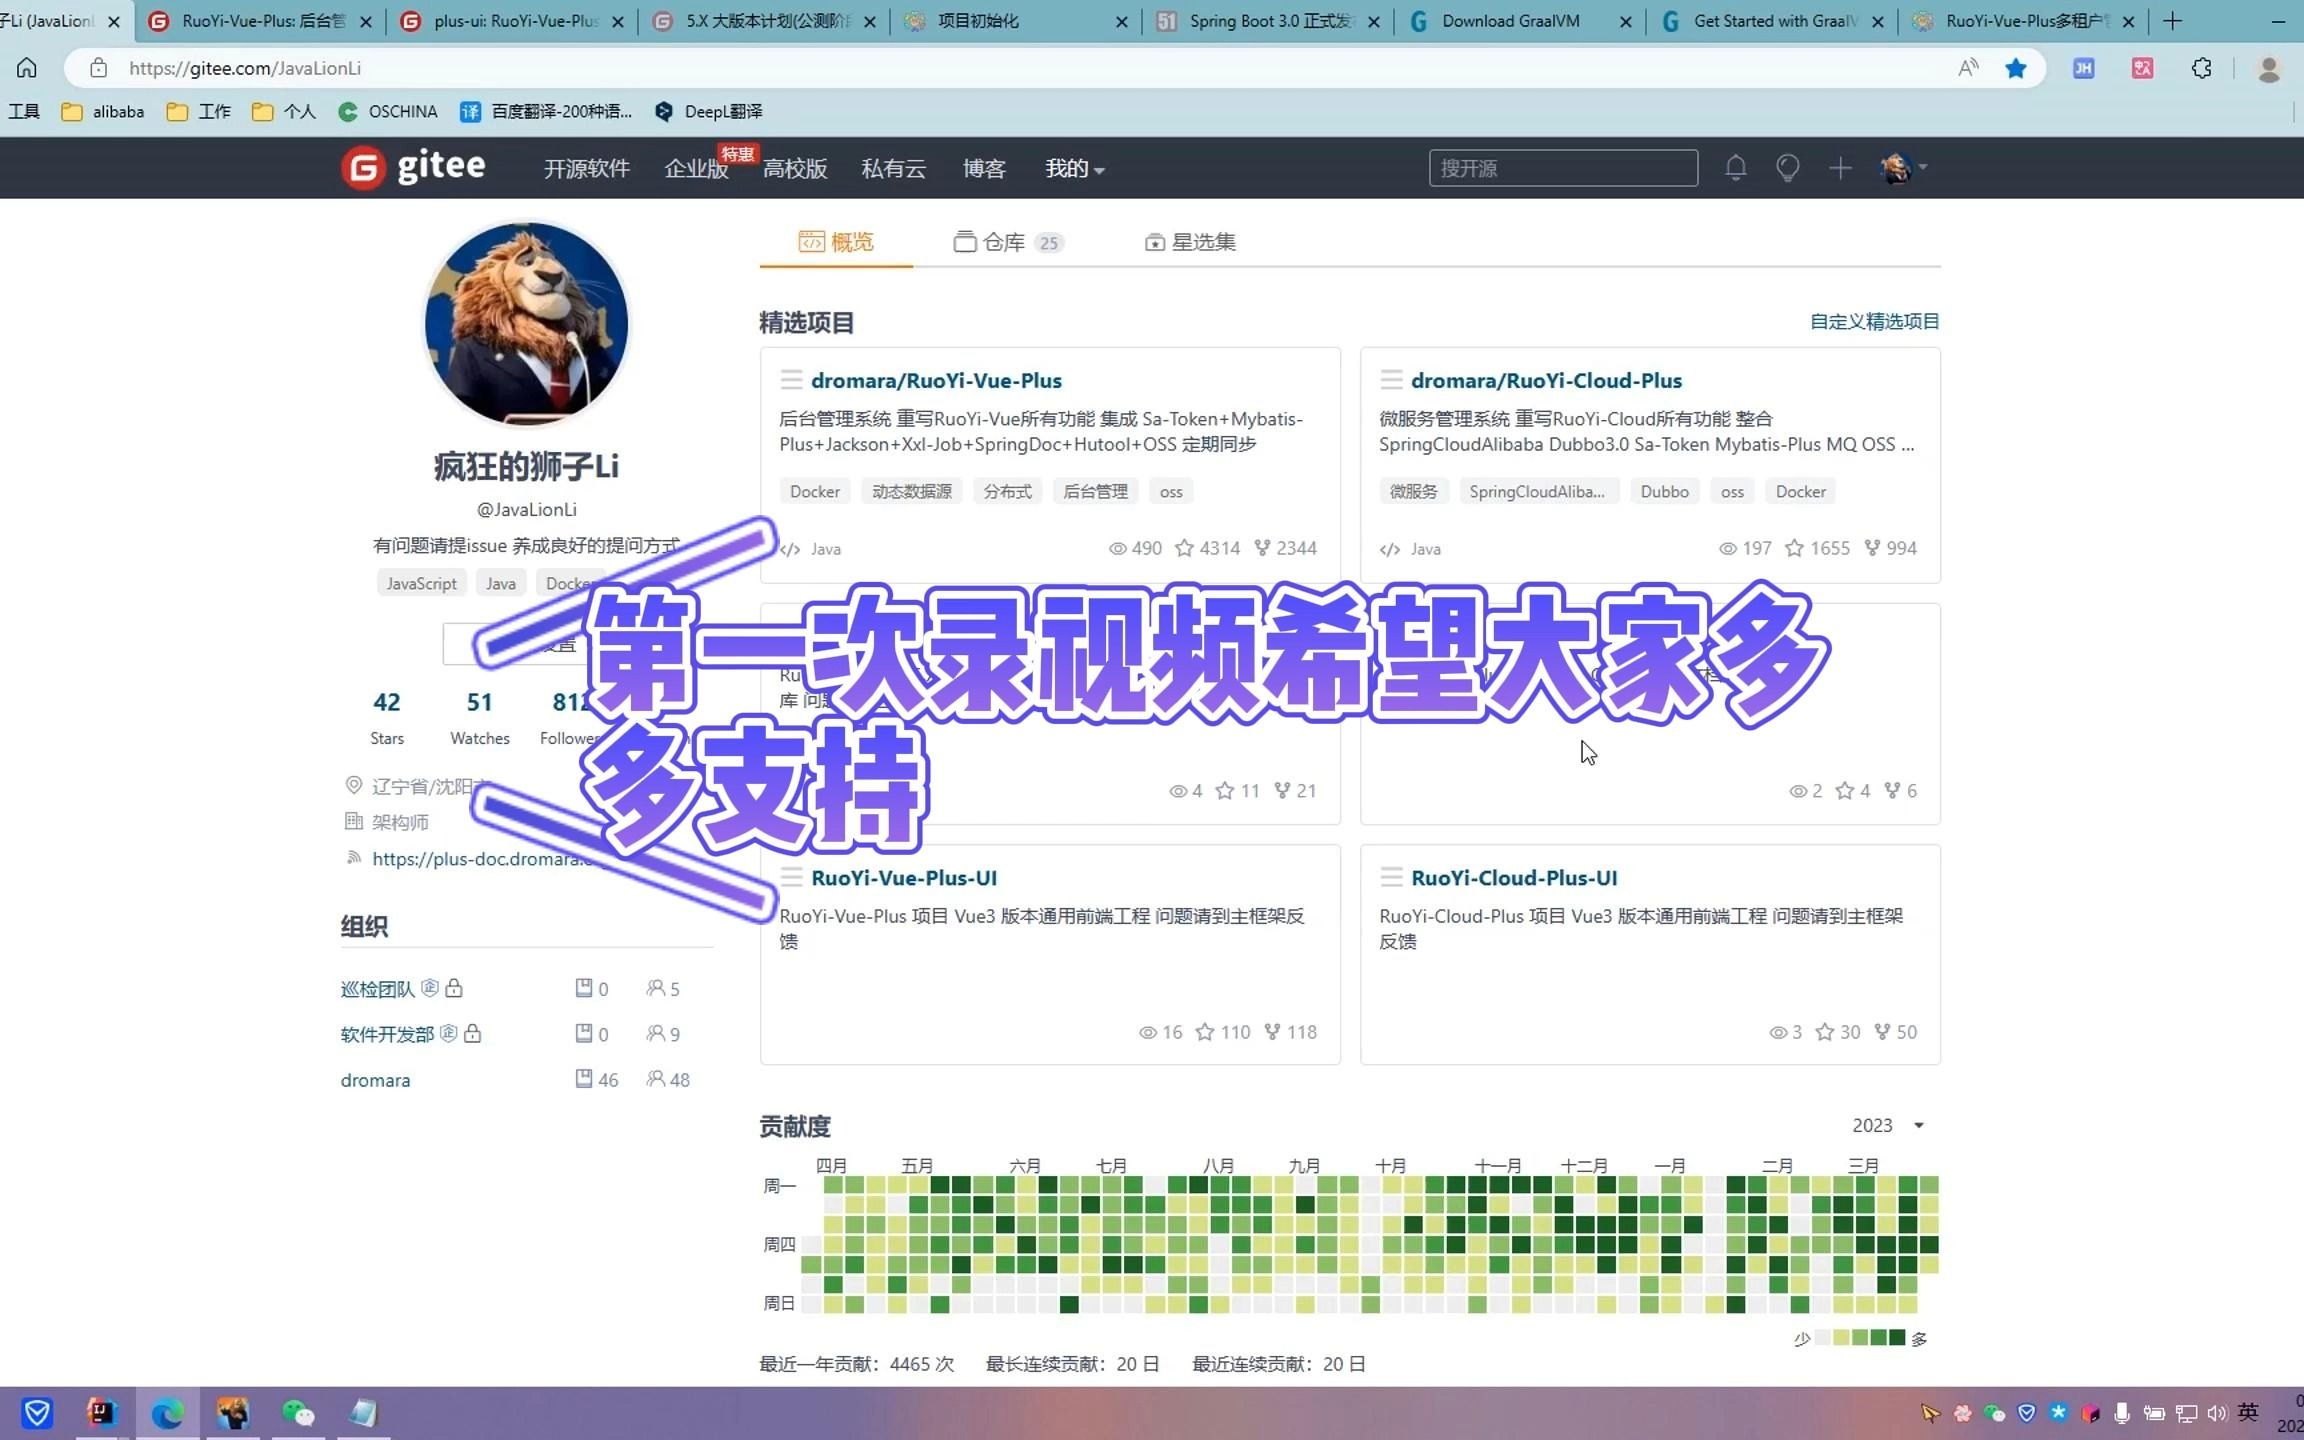Click the 自定义精选项目 link
Image resolution: width=2304 pixels, height=1440 pixels.
(1874, 321)
